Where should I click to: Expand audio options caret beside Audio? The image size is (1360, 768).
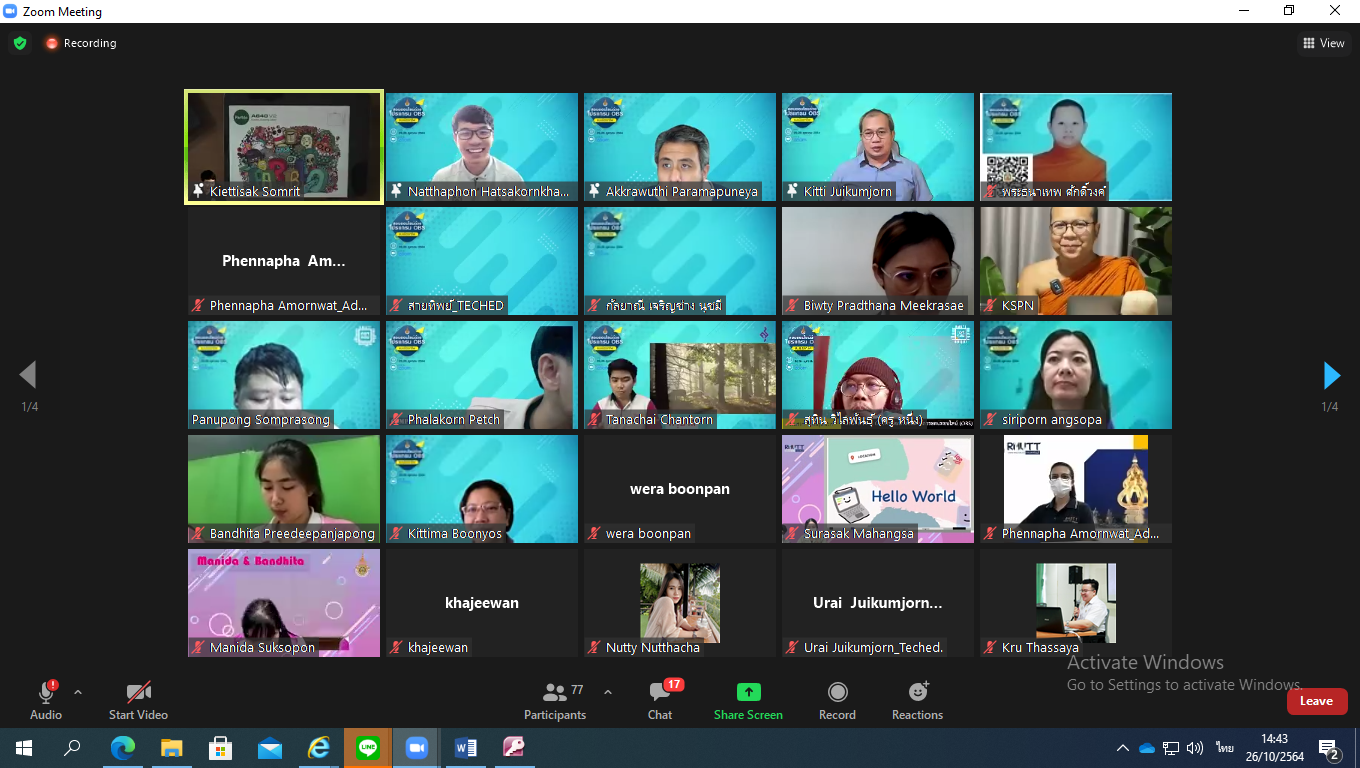[78, 691]
